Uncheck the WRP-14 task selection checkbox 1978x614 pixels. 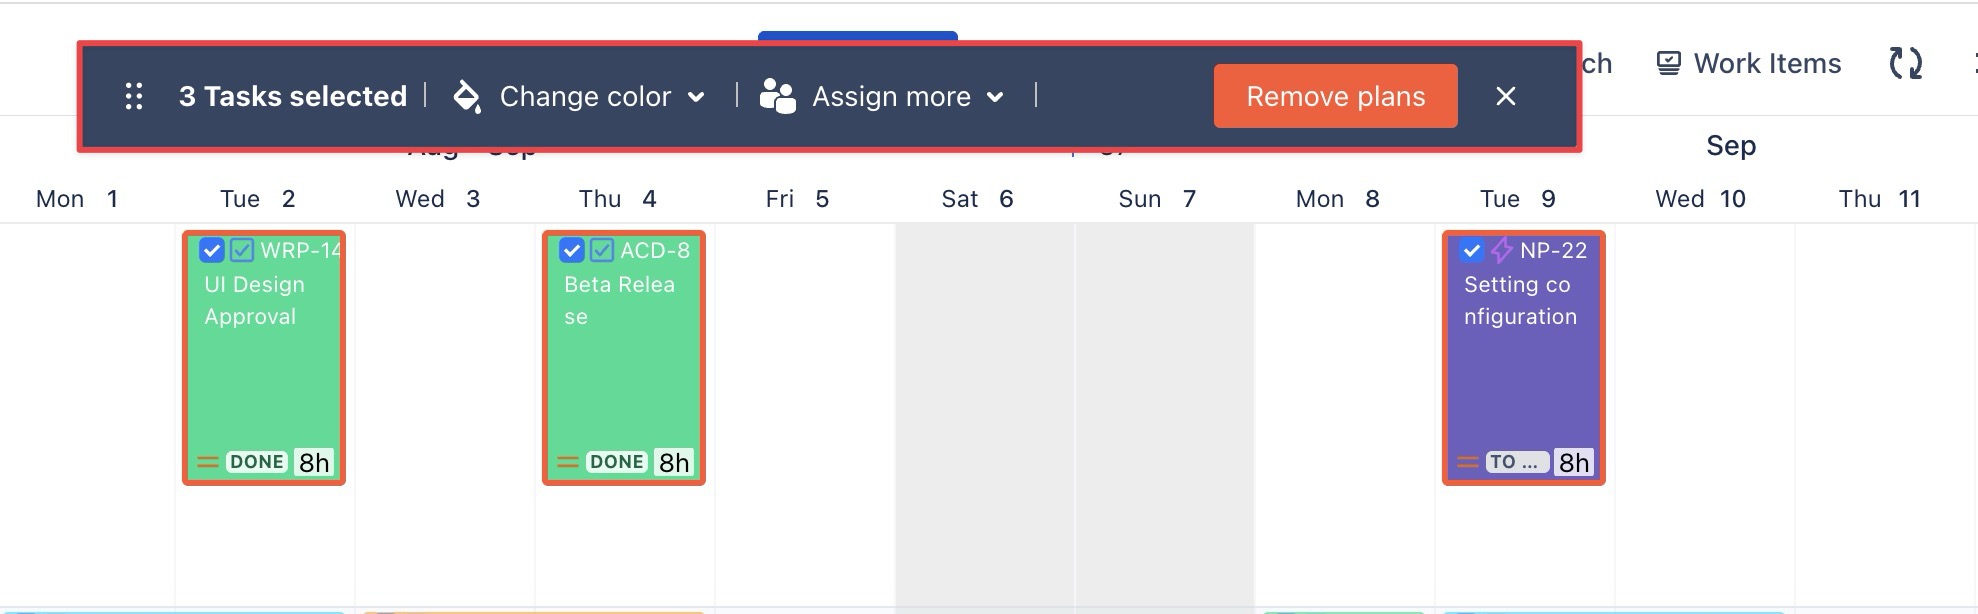coord(211,250)
